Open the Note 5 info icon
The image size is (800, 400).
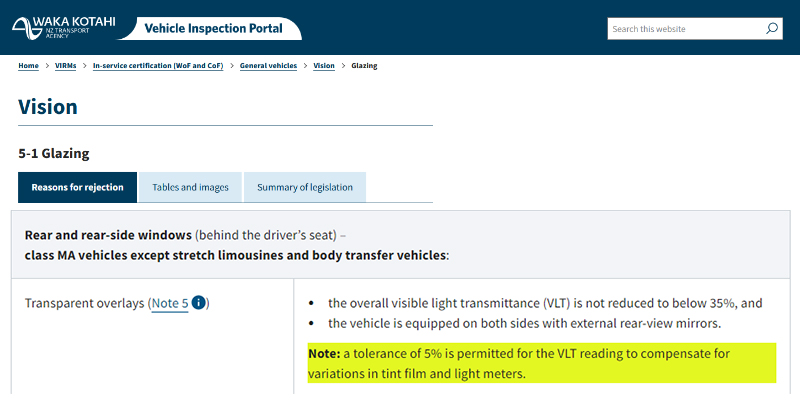(x=198, y=303)
